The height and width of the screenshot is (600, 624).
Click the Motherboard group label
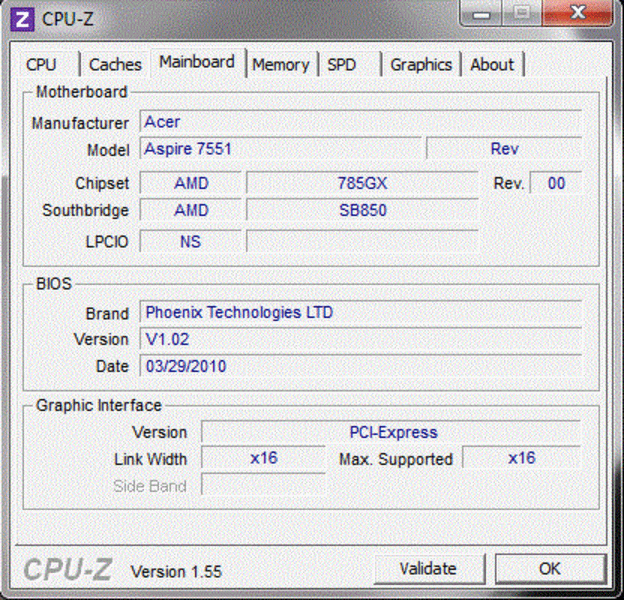[82, 92]
